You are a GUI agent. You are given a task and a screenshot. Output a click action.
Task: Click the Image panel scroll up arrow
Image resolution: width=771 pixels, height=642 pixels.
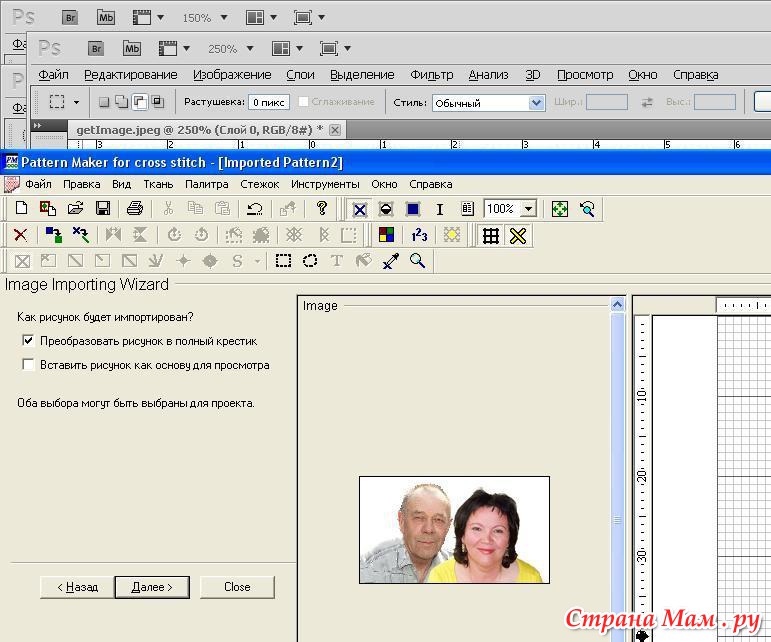pos(617,305)
